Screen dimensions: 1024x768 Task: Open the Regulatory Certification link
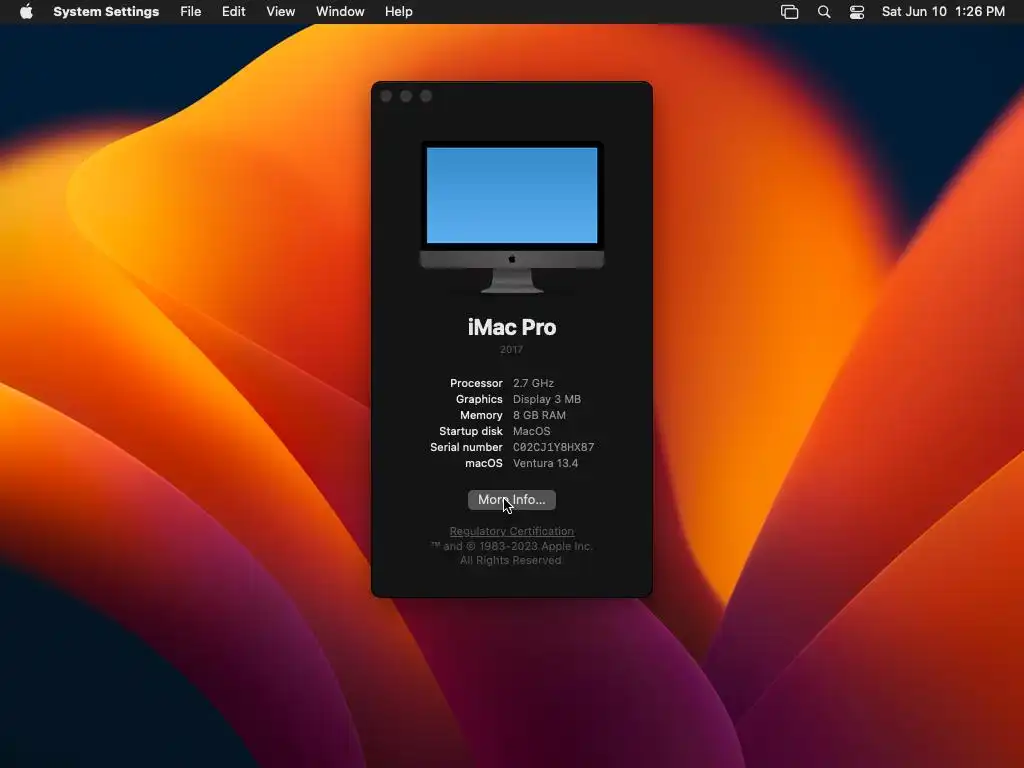512,531
